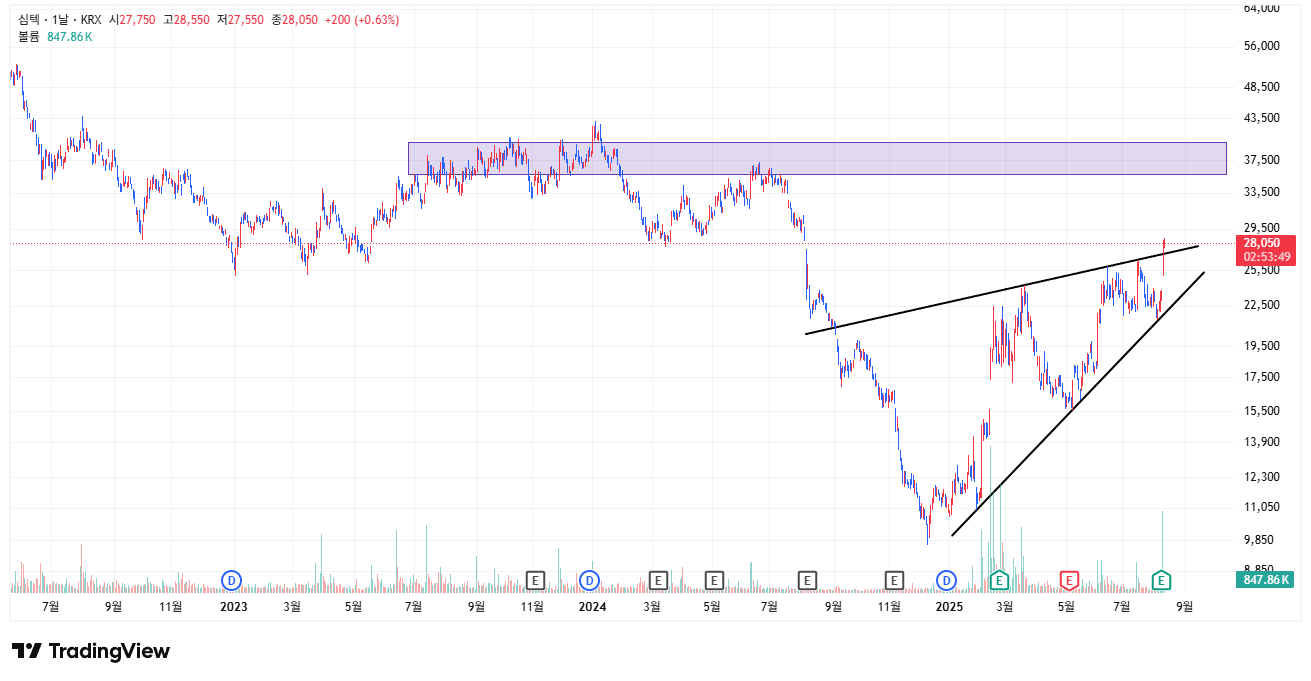Click the 48,500 price axis label

click(x=1262, y=87)
